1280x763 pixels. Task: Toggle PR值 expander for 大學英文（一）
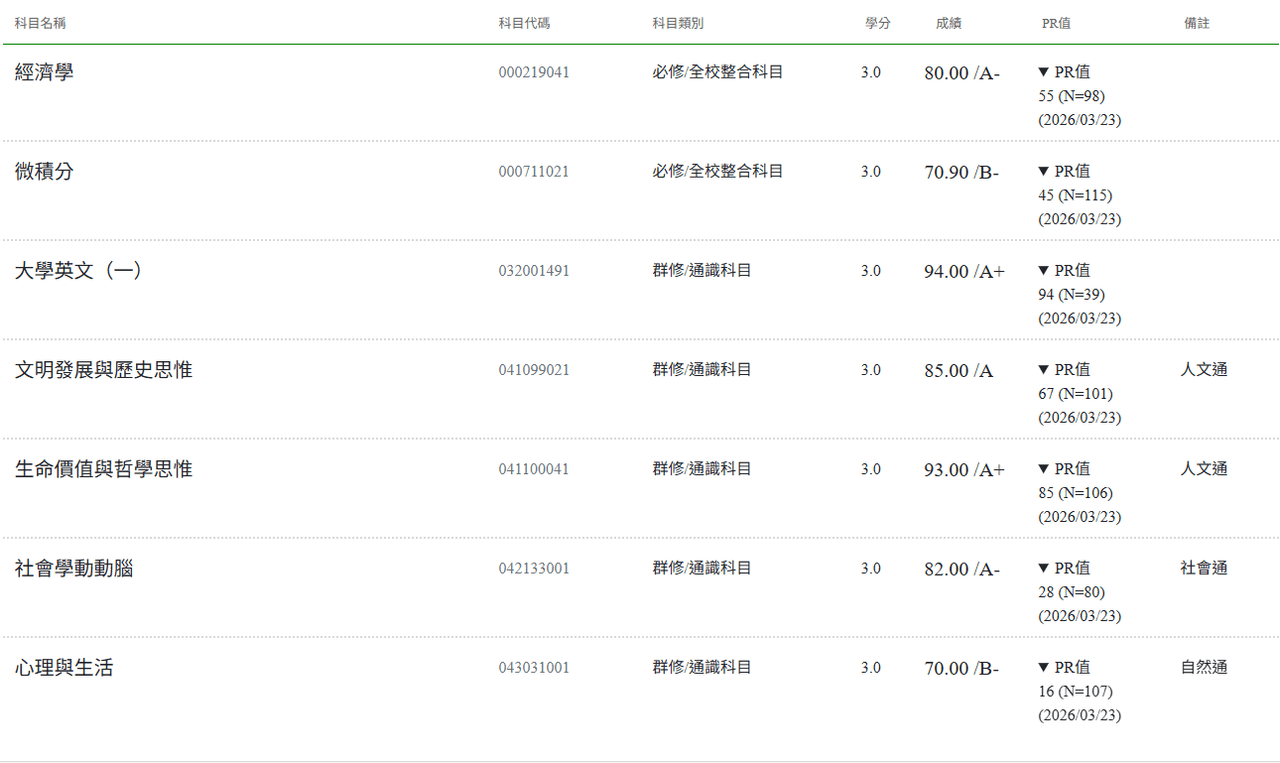pyautogui.click(x=1064, y=270)
